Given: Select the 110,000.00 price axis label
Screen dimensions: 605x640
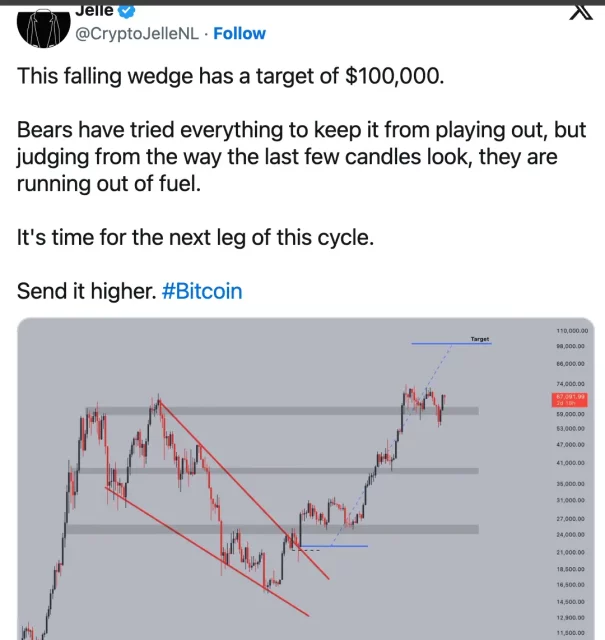Looking at the screenshot, I should tap(572, 331).
